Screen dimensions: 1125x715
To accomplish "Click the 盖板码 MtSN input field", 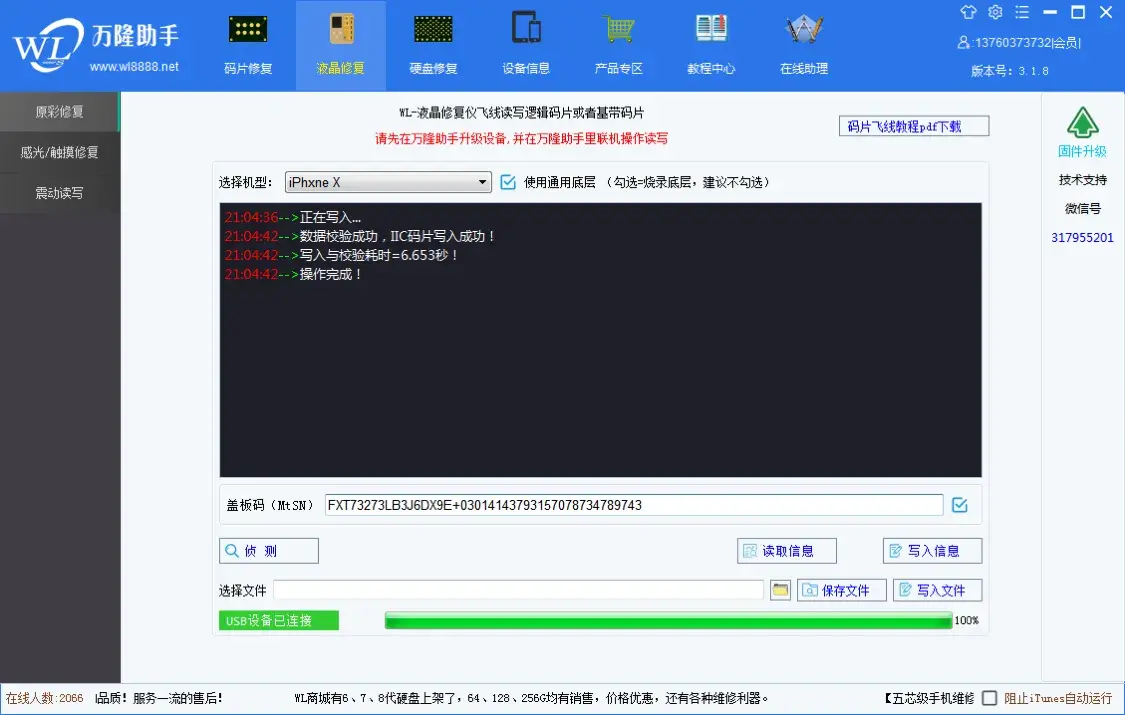I will [633, 505].
